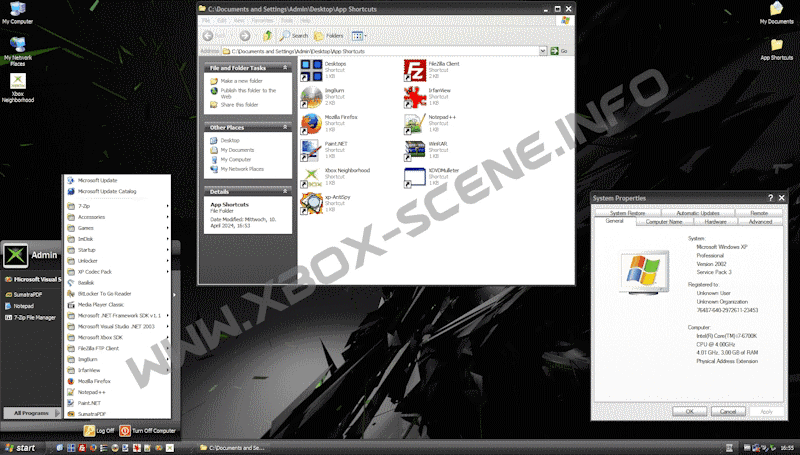Click the Back arrow in Explorer toolbar
The height and width of the screenshot is (455, 800).
[208, 36]
